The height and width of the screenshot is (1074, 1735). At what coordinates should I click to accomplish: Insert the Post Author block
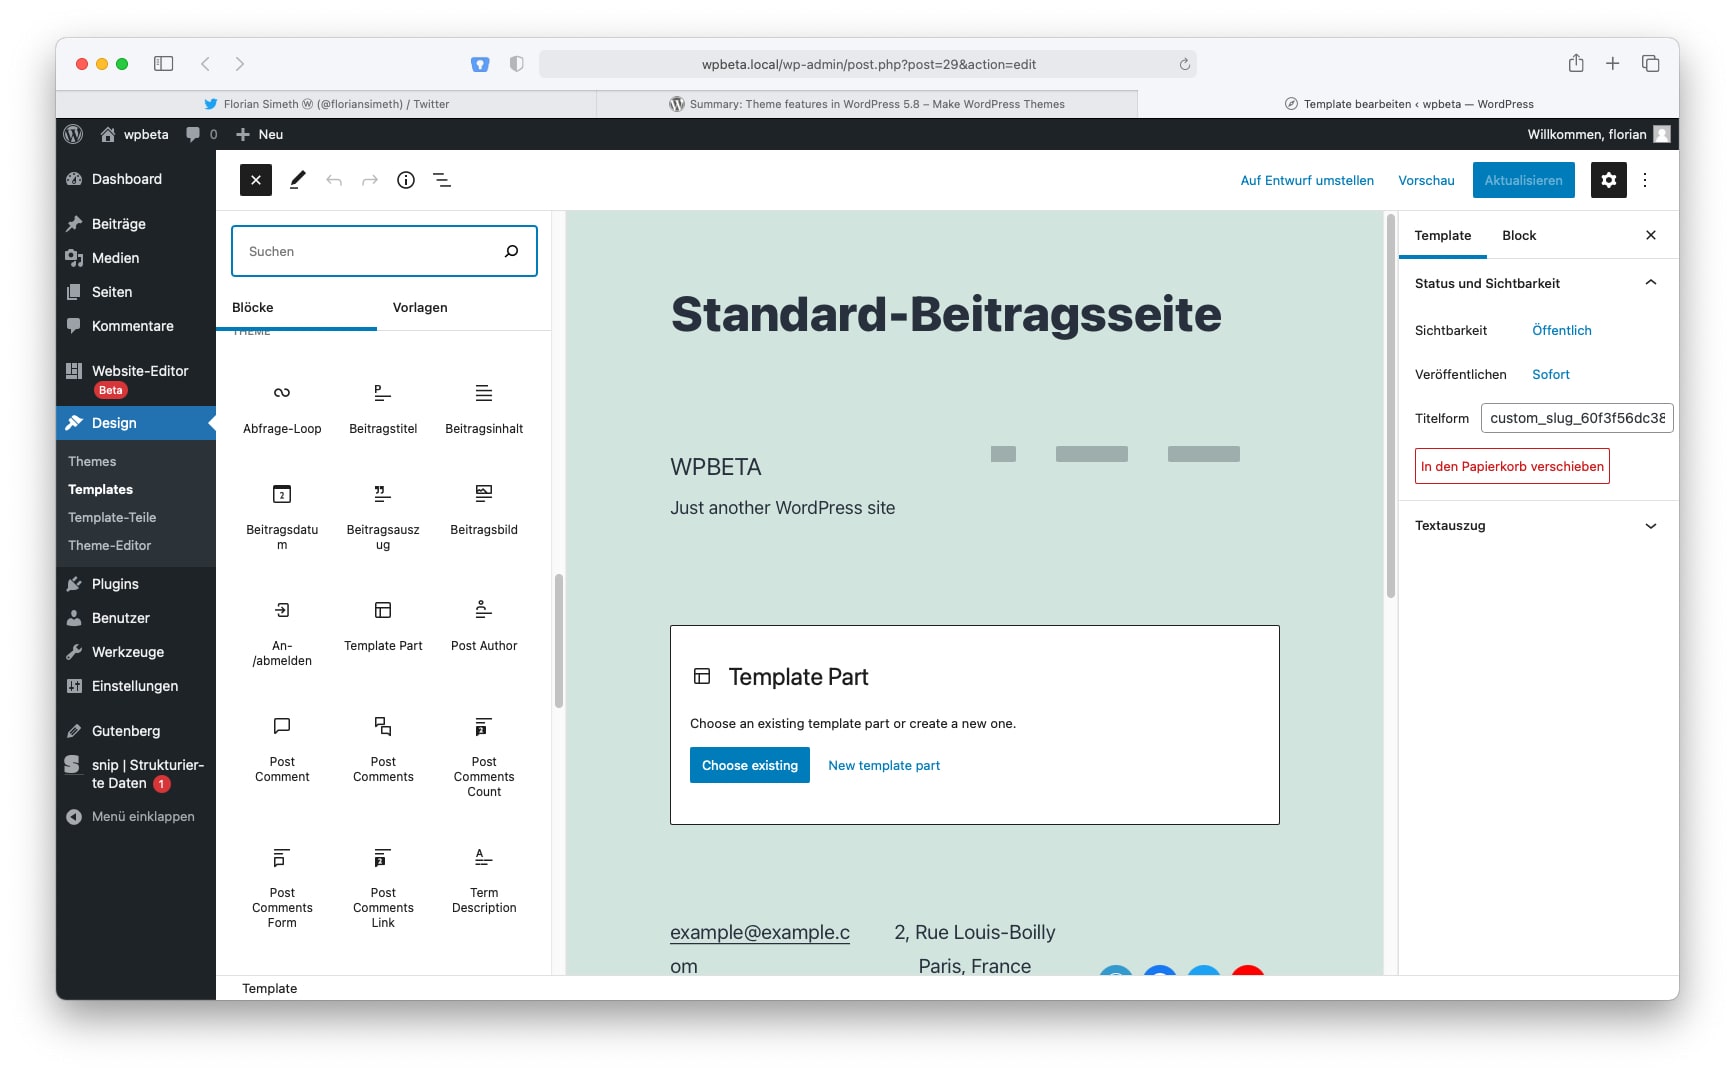(x=484, y=624)
